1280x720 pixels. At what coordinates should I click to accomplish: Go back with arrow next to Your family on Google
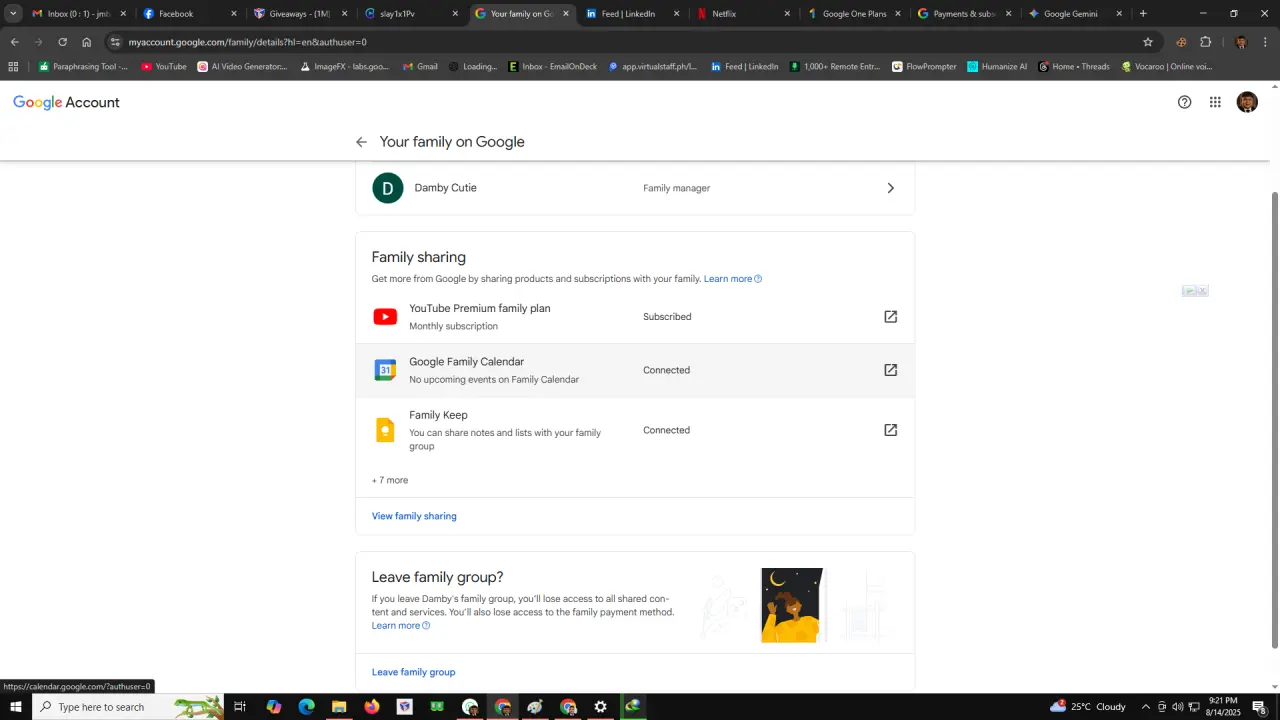pos(361,142)
